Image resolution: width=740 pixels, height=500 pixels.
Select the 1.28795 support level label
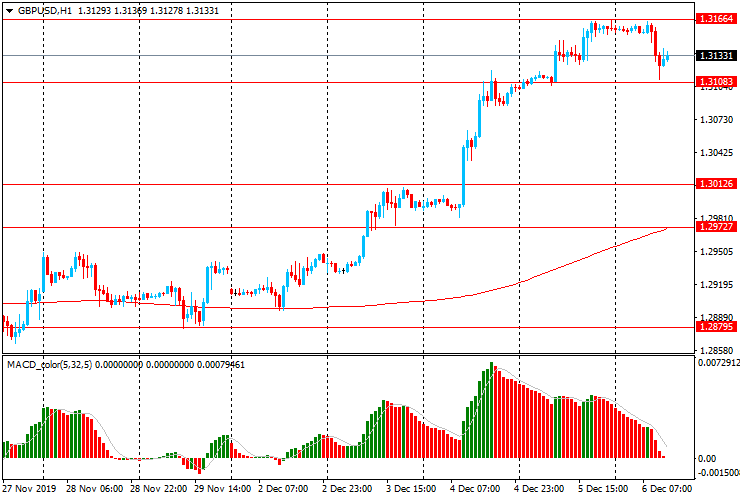(716, 327)
